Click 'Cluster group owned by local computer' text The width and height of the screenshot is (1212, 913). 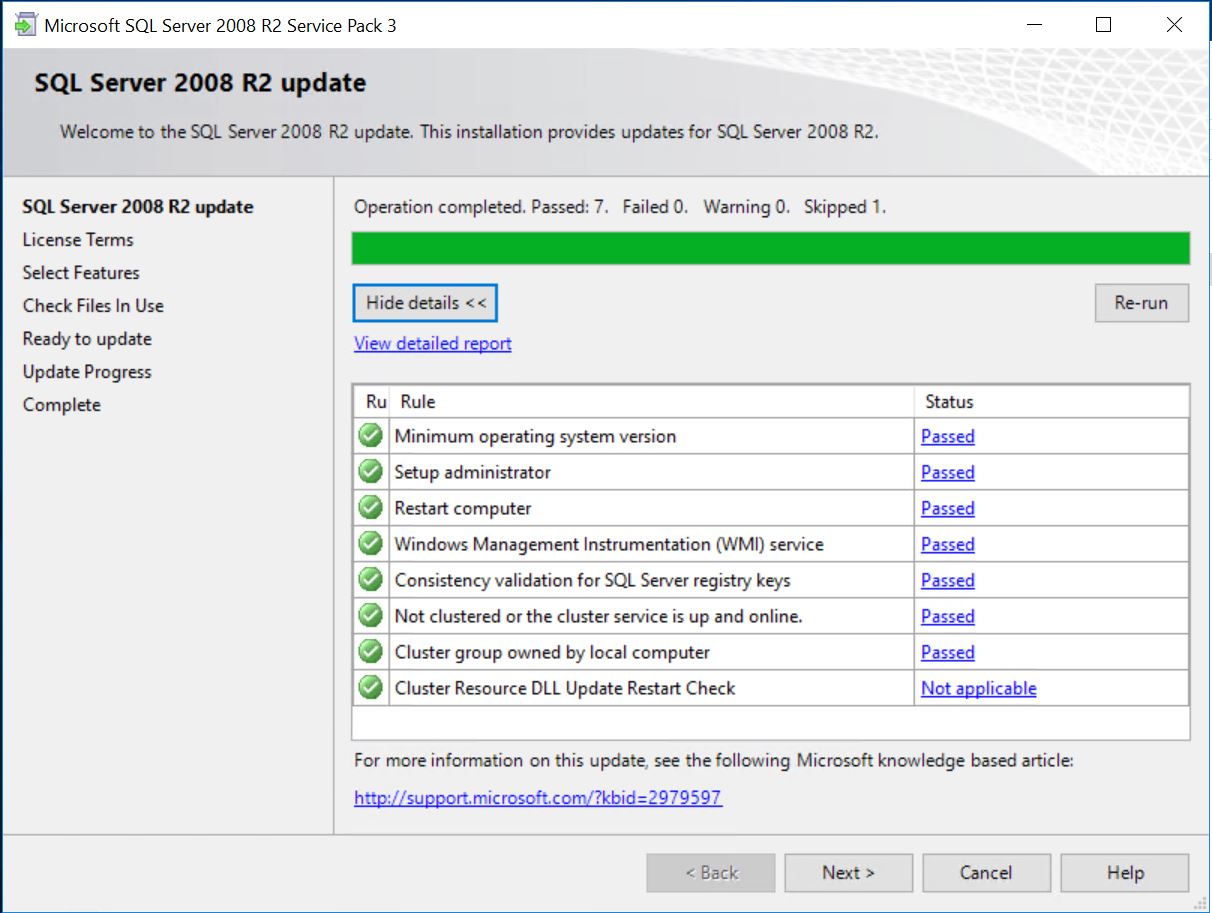pyautogui.click(x=552, y=652)
